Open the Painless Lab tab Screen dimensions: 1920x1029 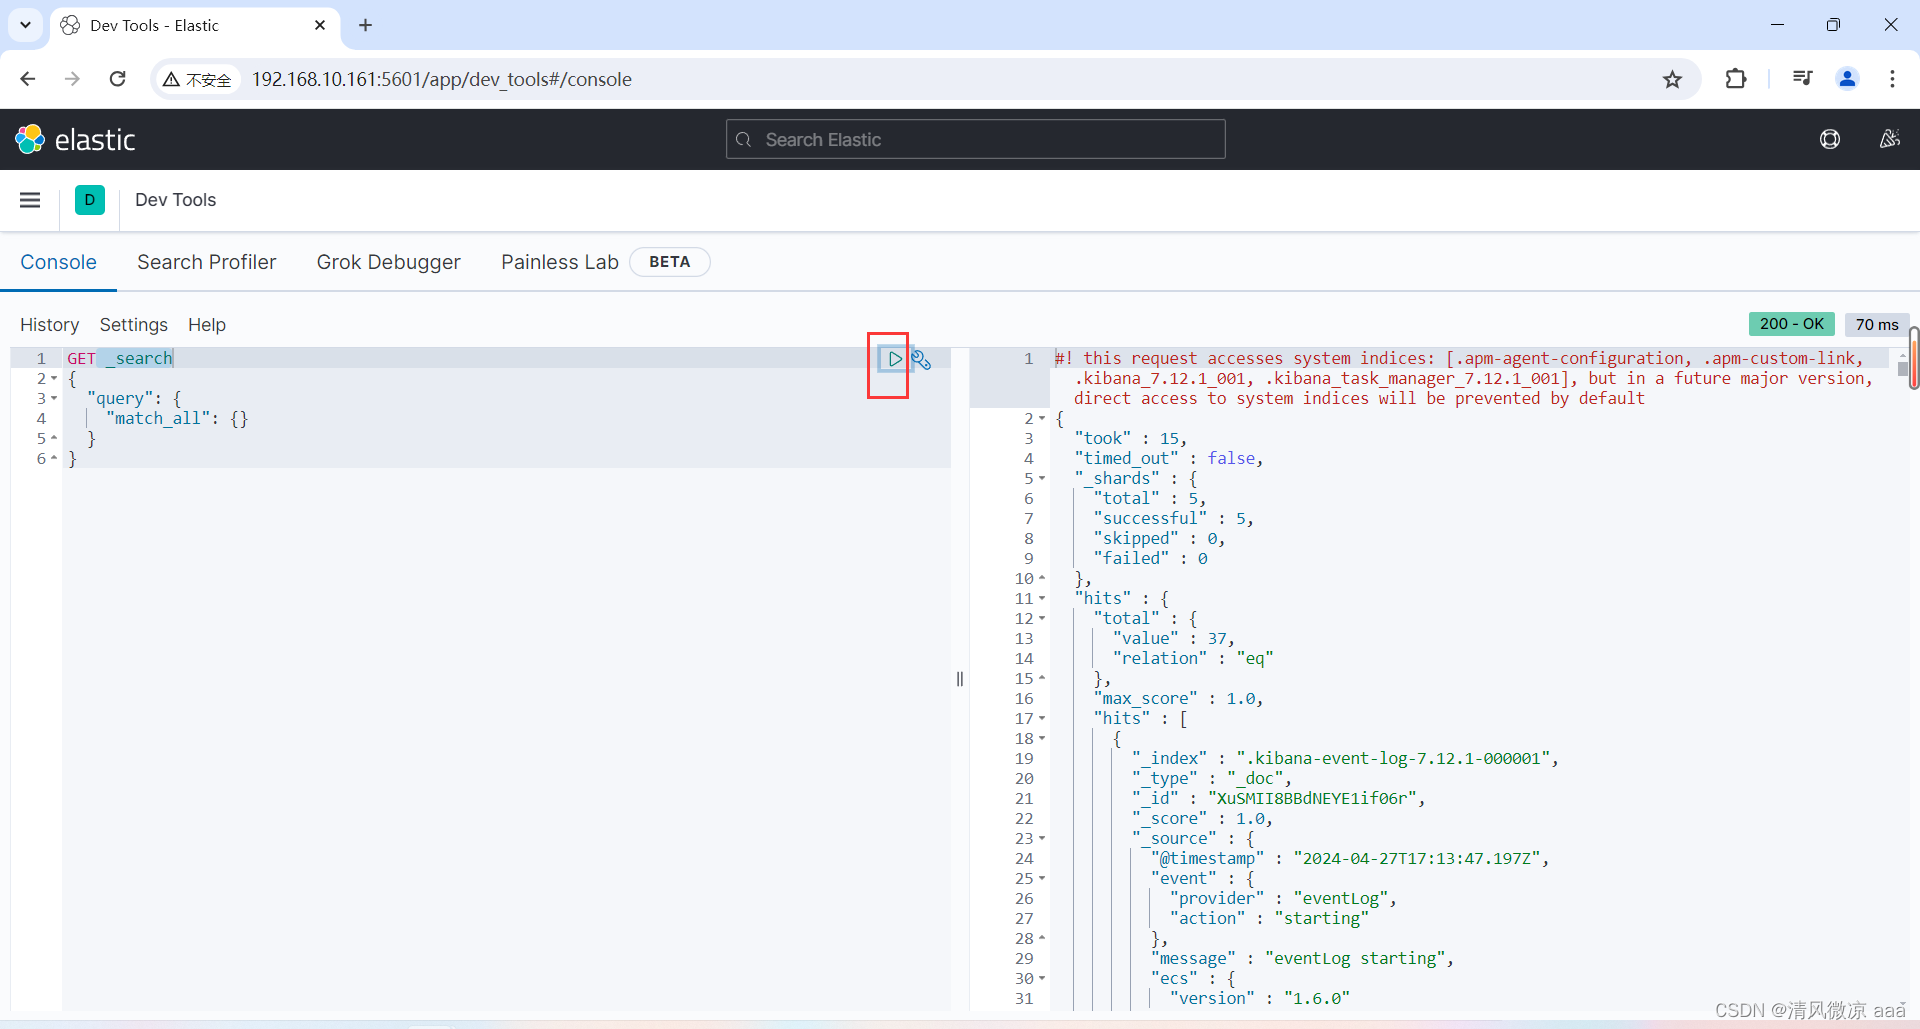pyautogui.click(x=560, y=262)
